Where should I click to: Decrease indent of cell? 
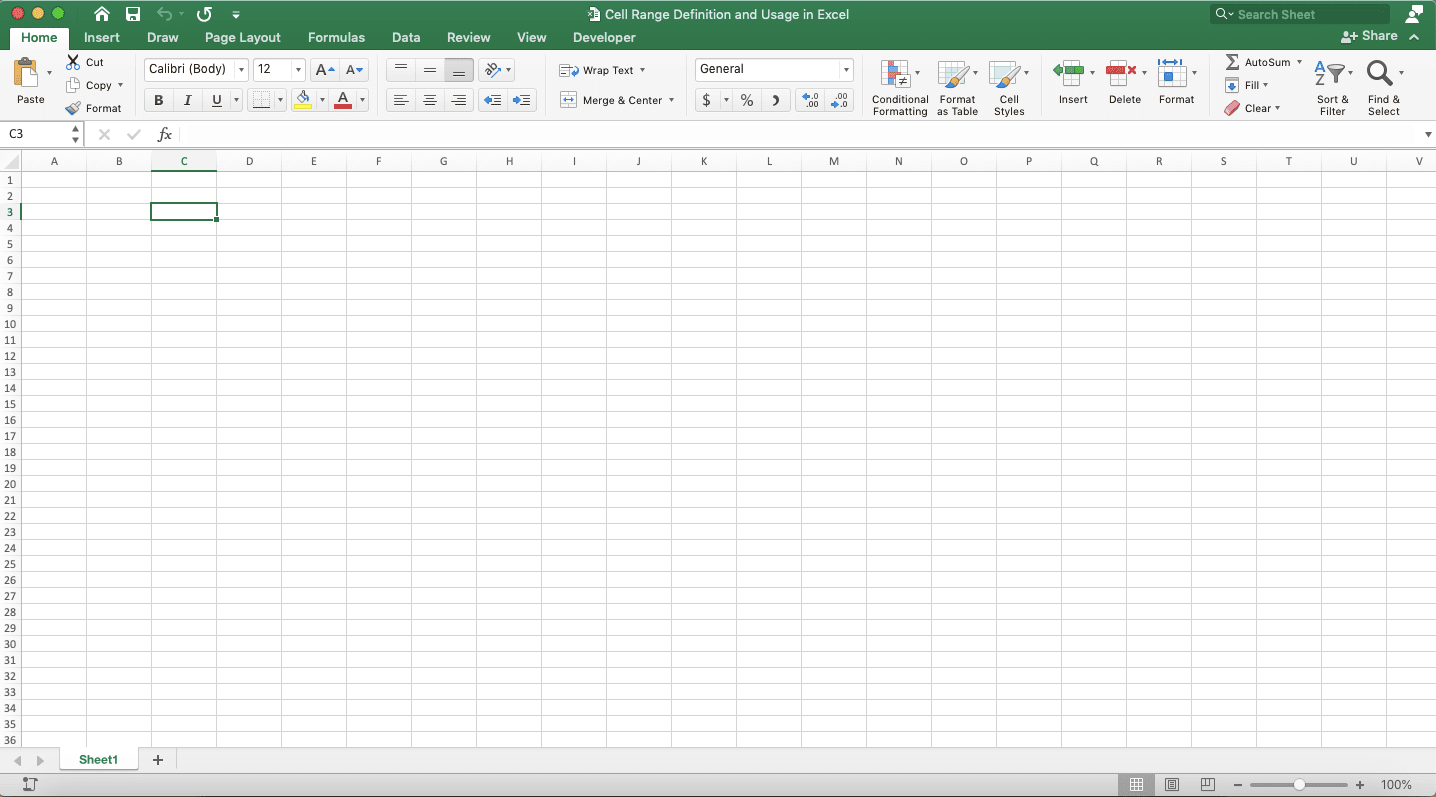pos(493,100)
